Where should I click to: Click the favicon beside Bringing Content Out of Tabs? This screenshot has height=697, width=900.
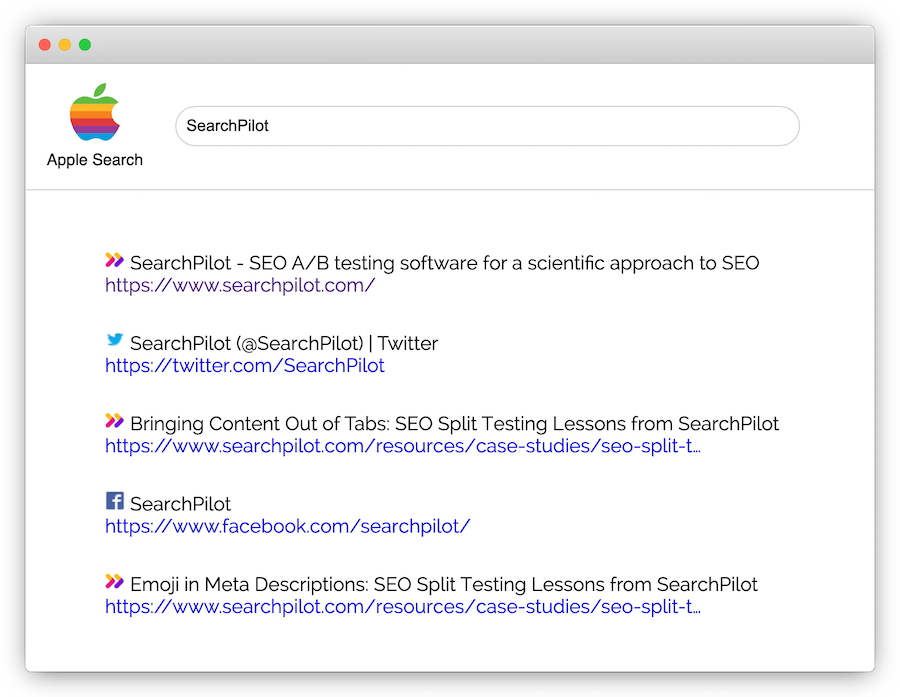[114, 421]
